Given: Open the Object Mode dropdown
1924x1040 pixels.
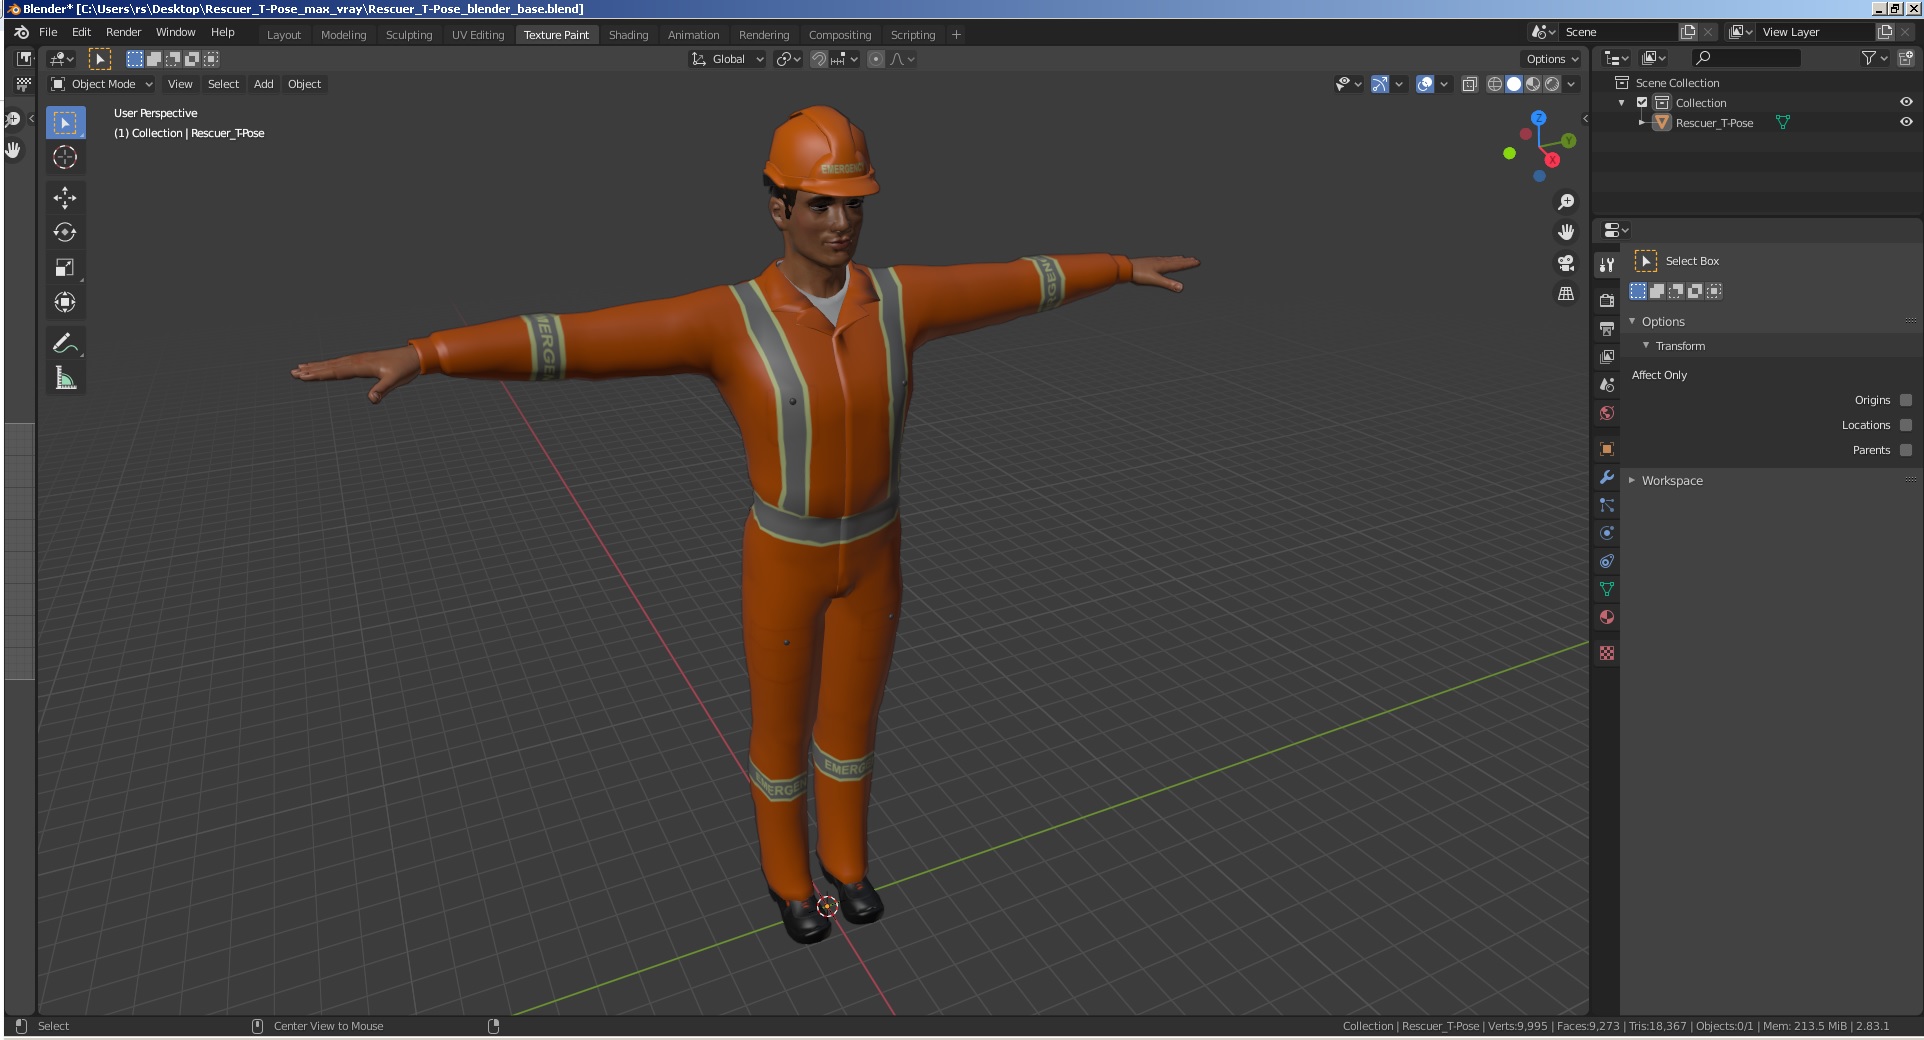Looking at the screenshot, I should point(102,84).
